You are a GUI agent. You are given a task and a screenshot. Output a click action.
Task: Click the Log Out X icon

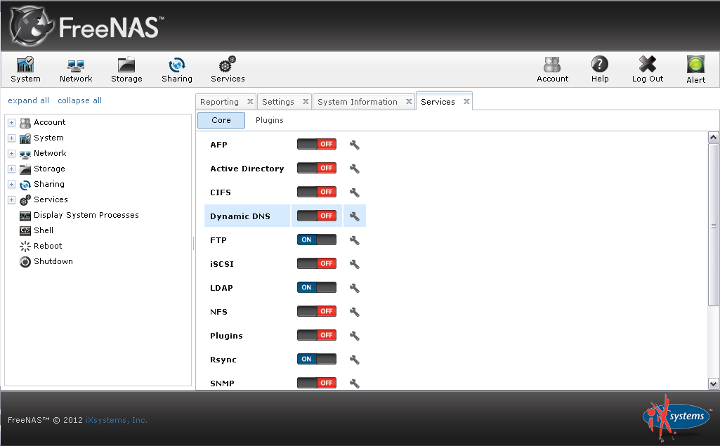pos(647,64)
